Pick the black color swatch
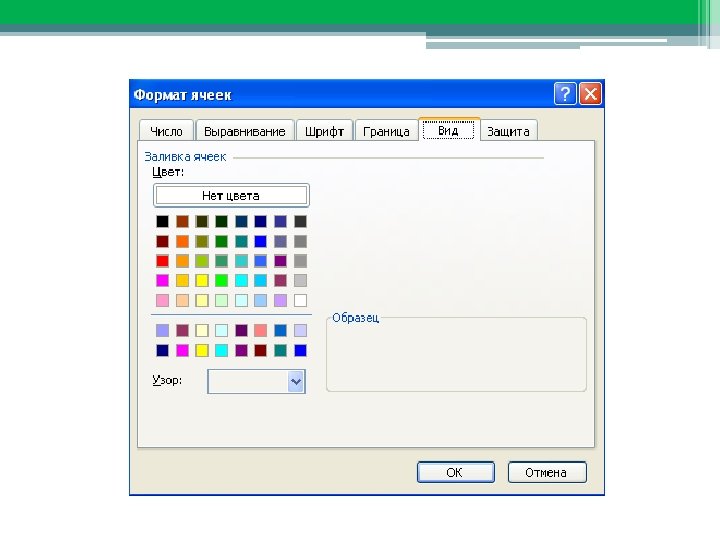This screenshot has height=540, width=720. tap(162, 221)
